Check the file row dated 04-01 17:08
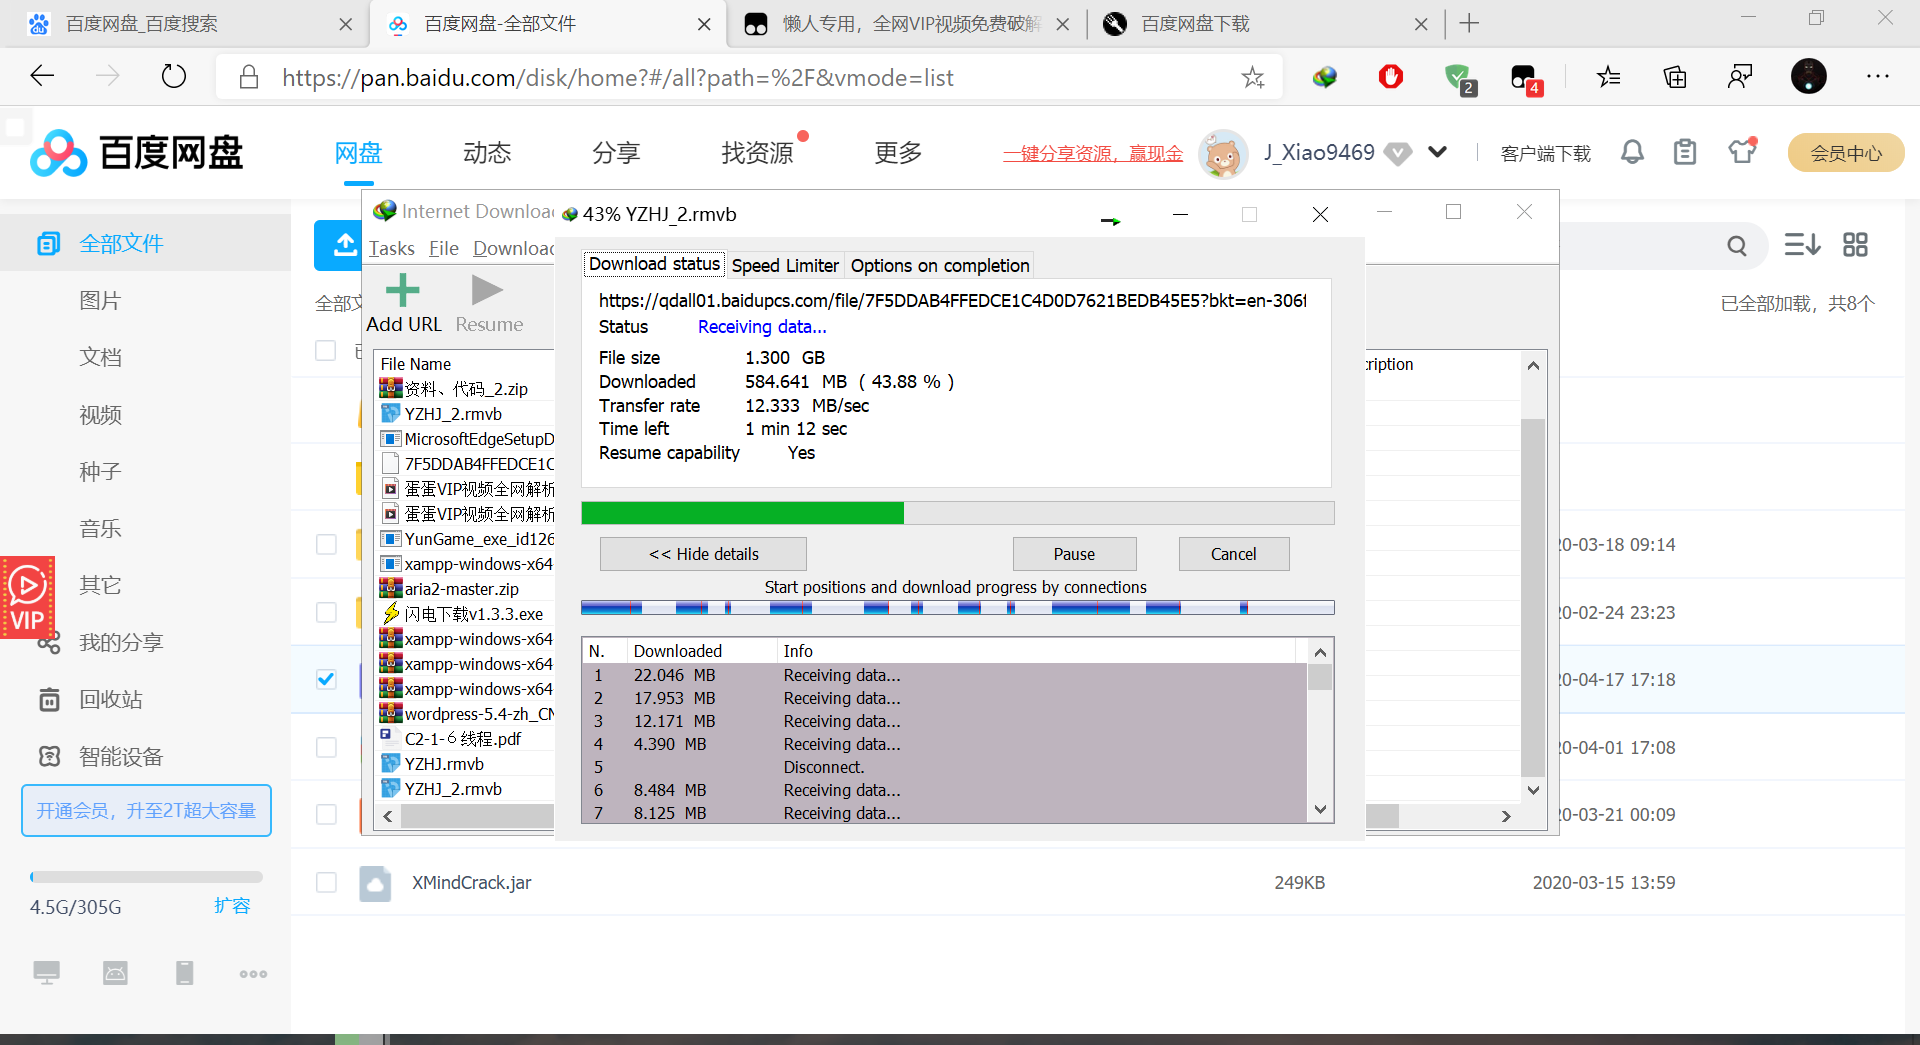The height and width of the screenshot is (1045, 1920). coord(326,747)
